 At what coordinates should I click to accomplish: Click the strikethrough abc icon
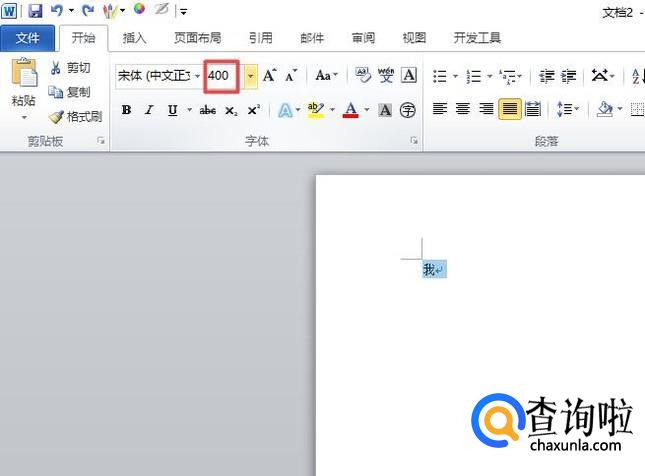[x=208, y=110]
